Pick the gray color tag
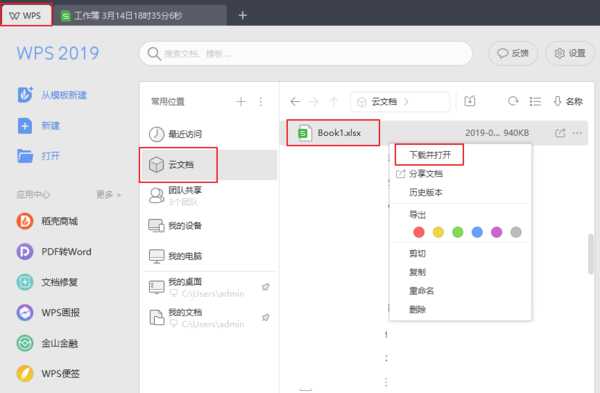Viewport: 600px width, 393px height. 516,232
